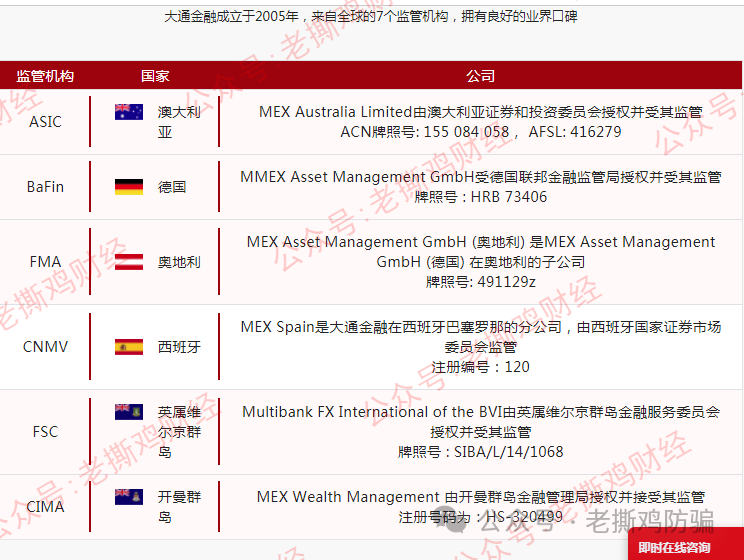Screen dimensions: 744x560
Task: Click the 开曼群岛 country name
Action: pos(179,506)
